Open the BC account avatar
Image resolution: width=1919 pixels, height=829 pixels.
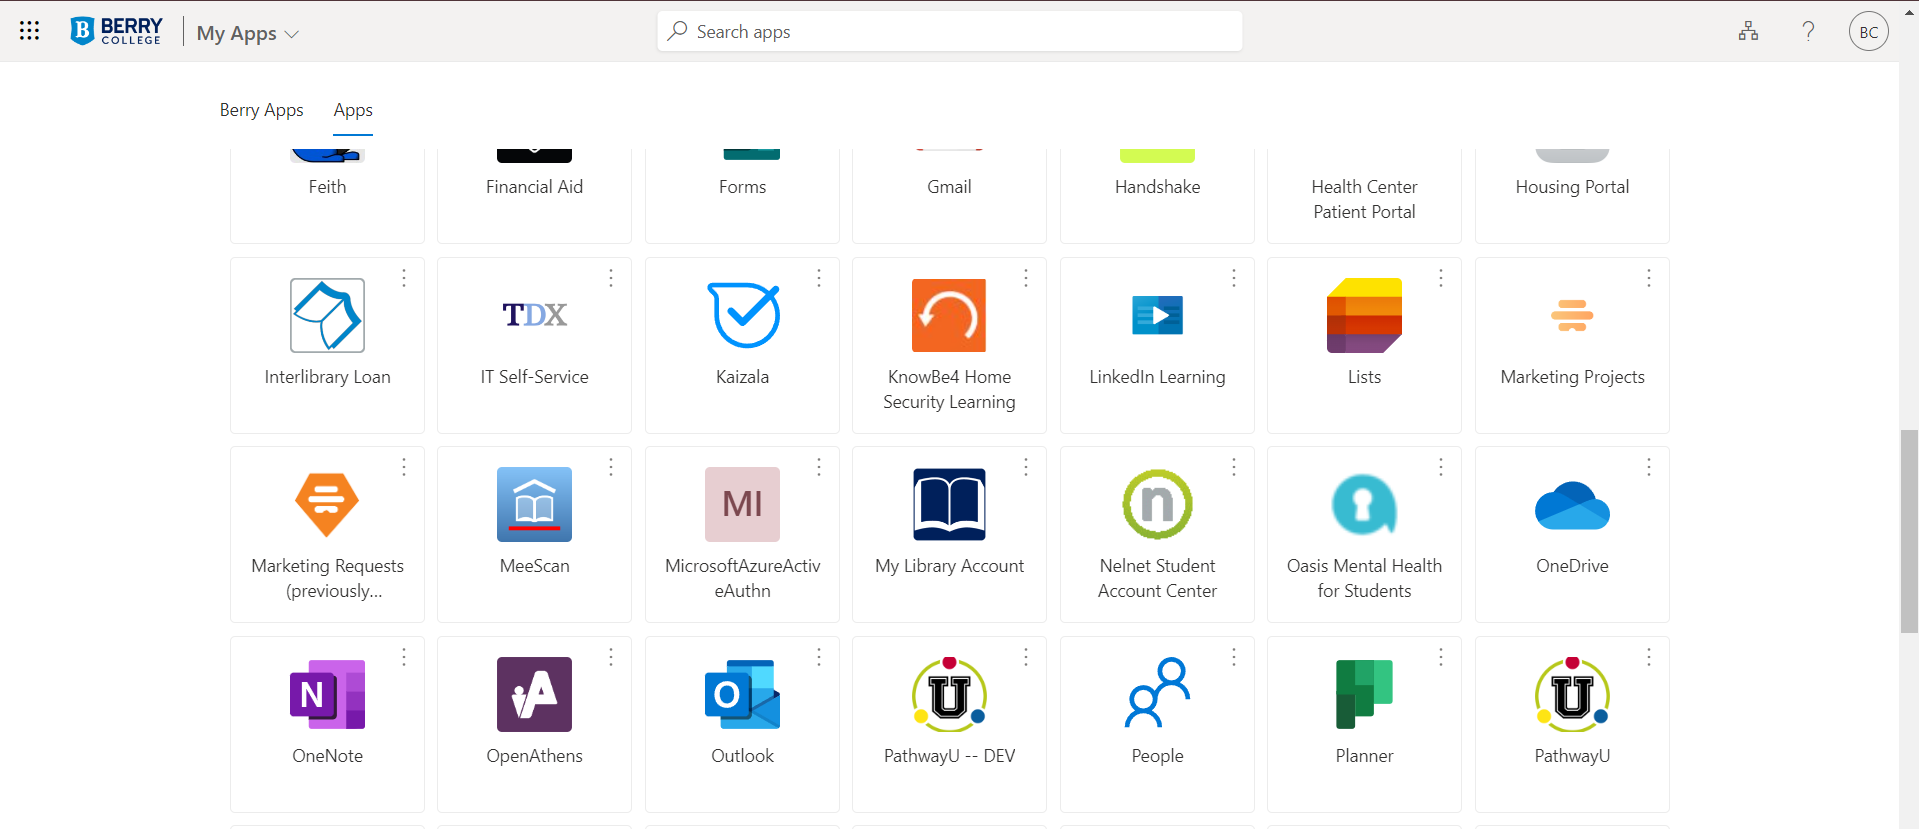(1868, 31)
